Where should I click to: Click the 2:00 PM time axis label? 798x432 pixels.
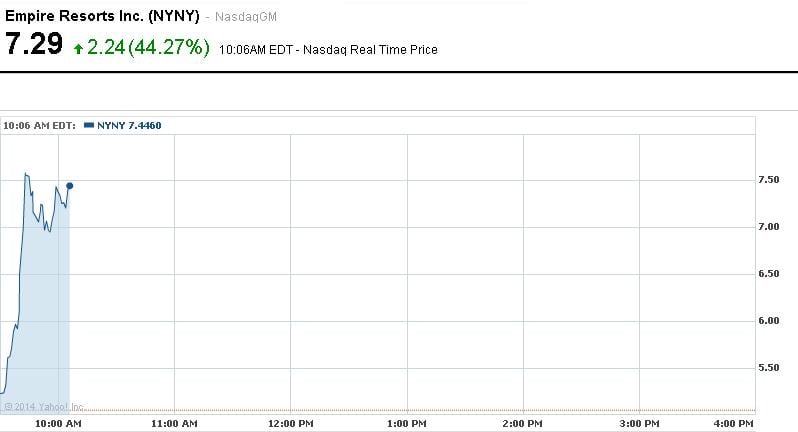[523, 424]
